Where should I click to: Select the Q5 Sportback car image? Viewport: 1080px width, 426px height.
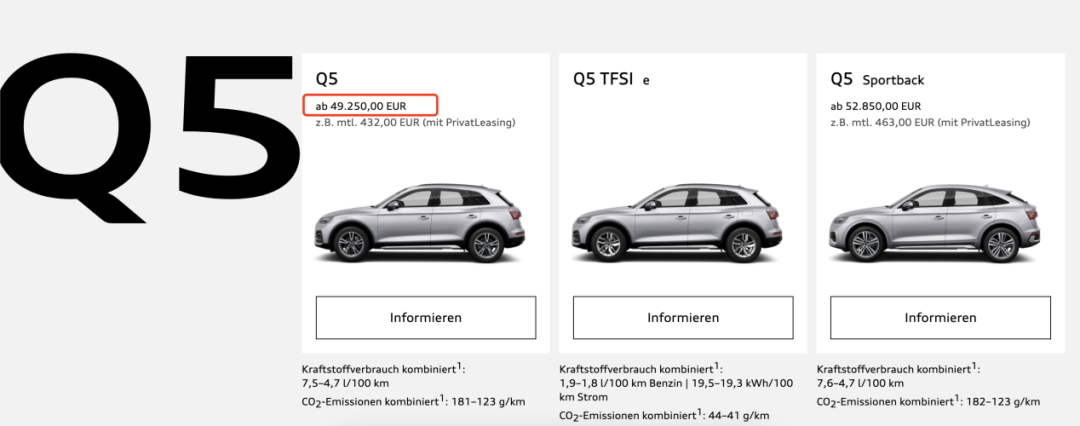934,223
